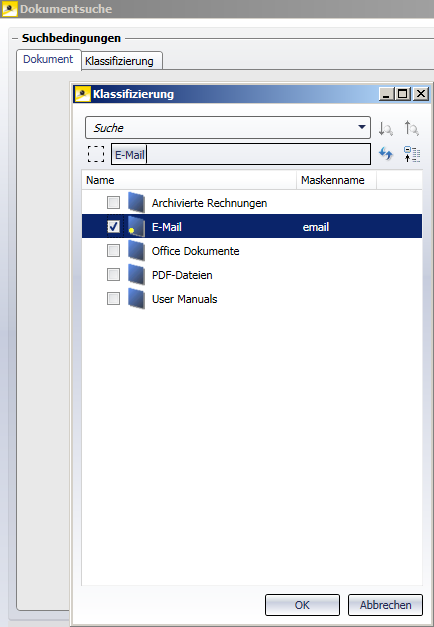Viewport: 434px width, 627px height.
Task: Click the search-down icon beside Suche dropdown
Action: point(386,128)
